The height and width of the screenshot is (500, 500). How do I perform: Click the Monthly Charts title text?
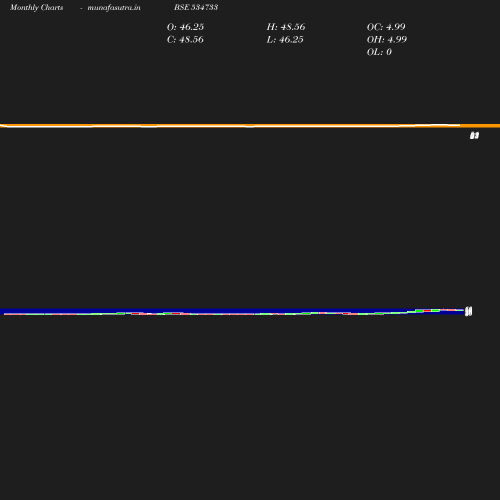point(37,7)
